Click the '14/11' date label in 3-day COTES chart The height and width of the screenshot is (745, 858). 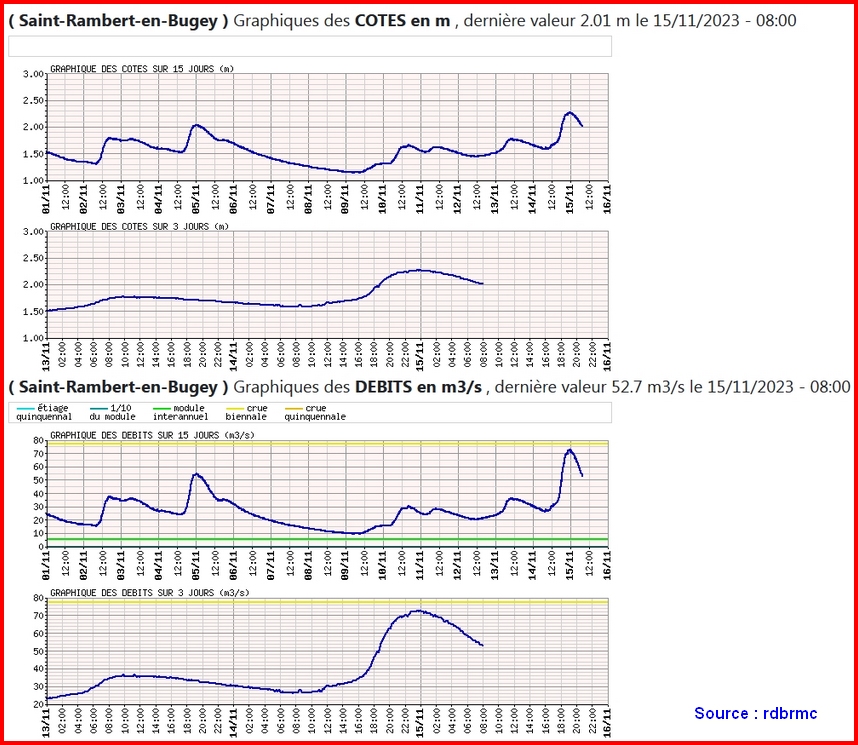(234, 356)
